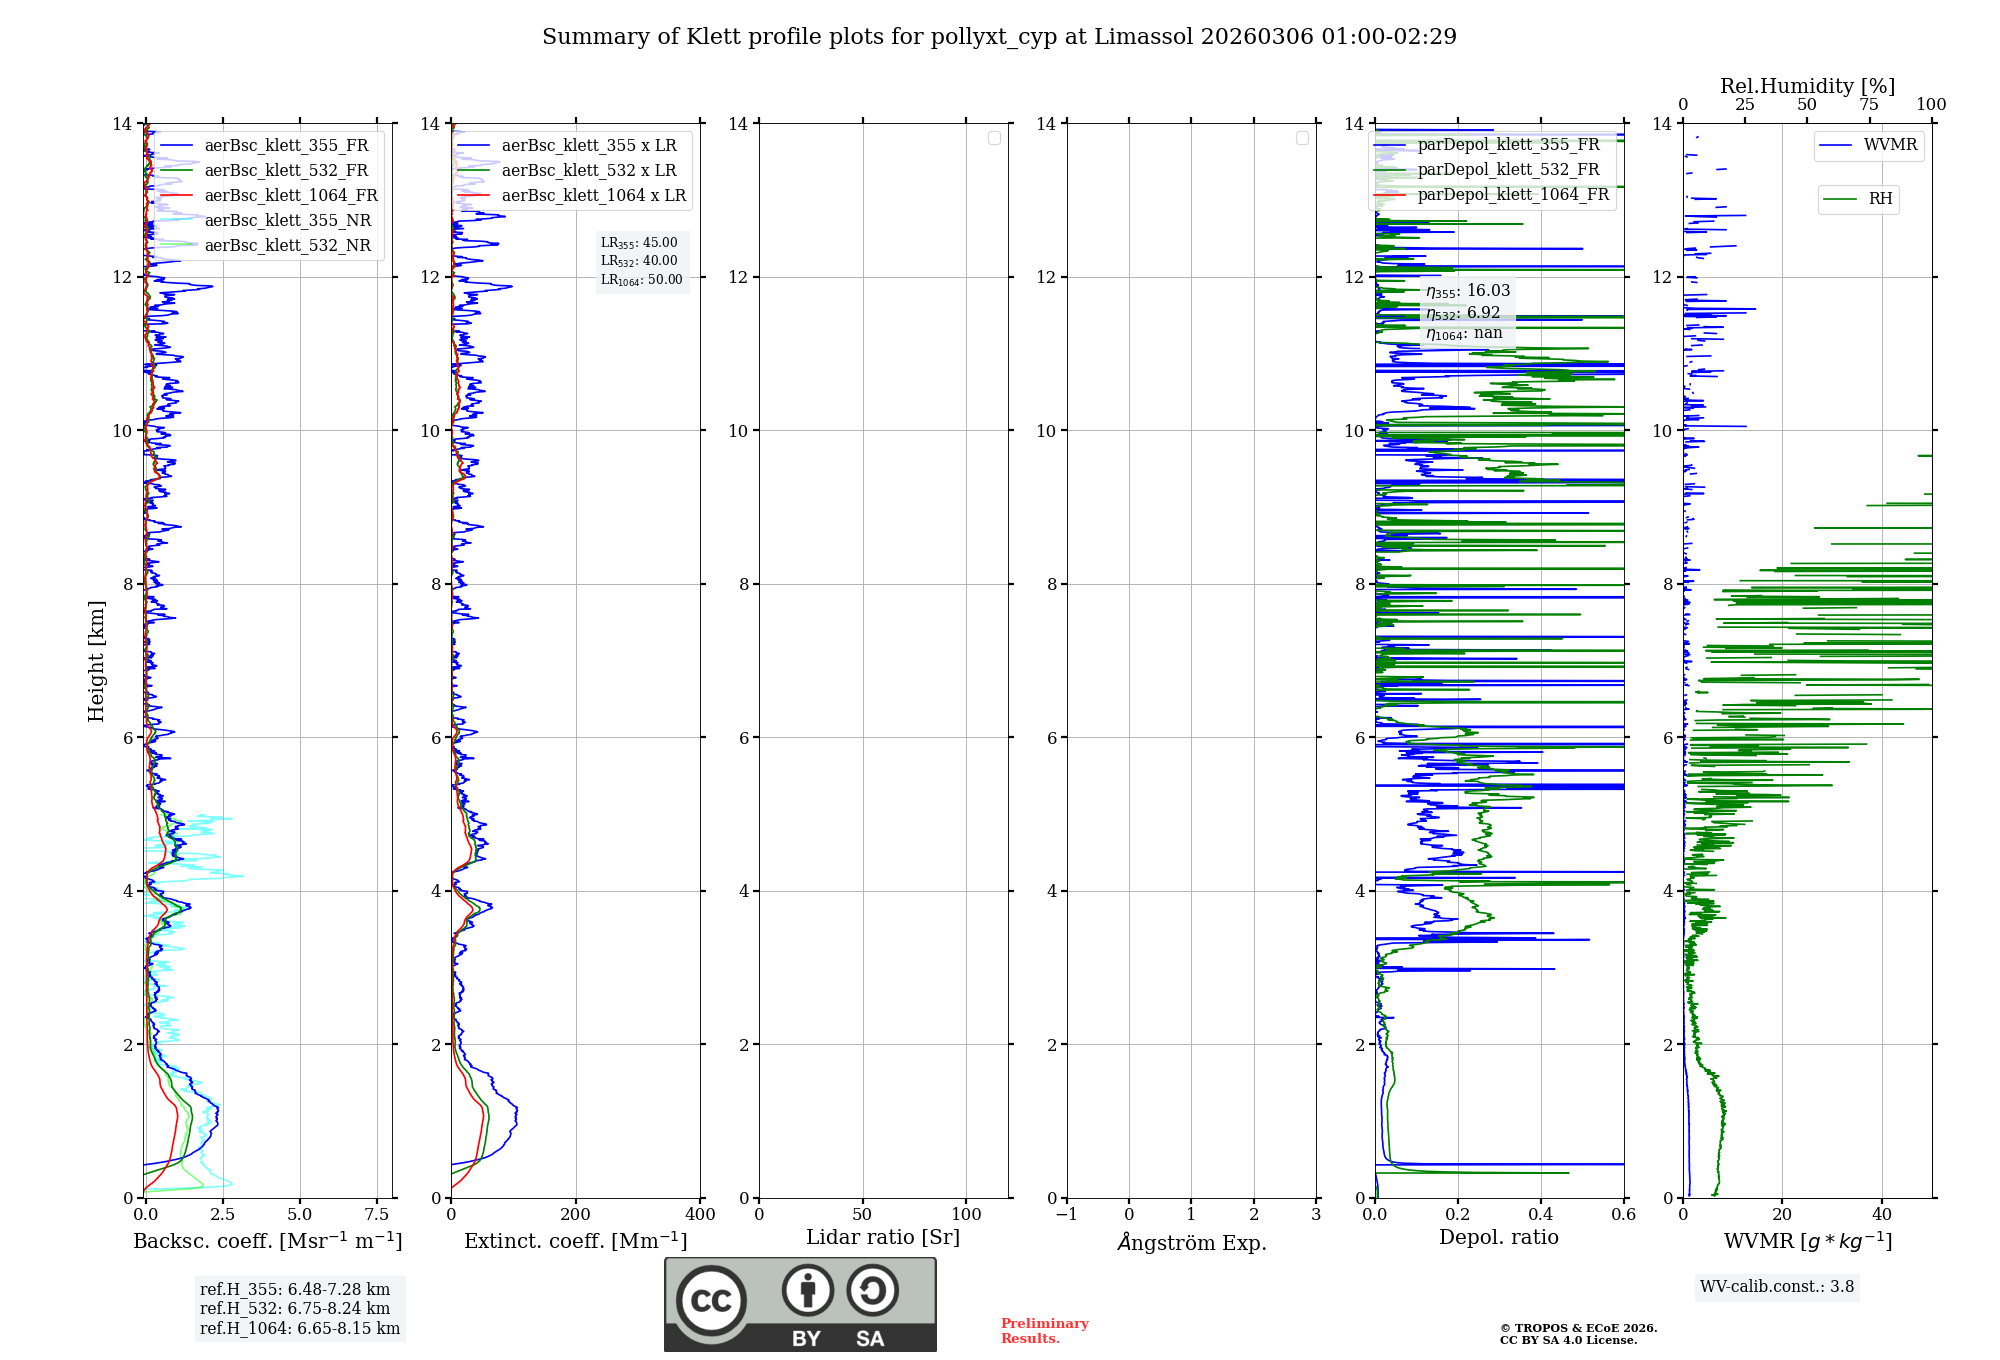Image resolution: width=2000 pixels, height=1360 pixels.
Task: Click the Rel.Humidity [%] top axis label
Action: 1807,86
